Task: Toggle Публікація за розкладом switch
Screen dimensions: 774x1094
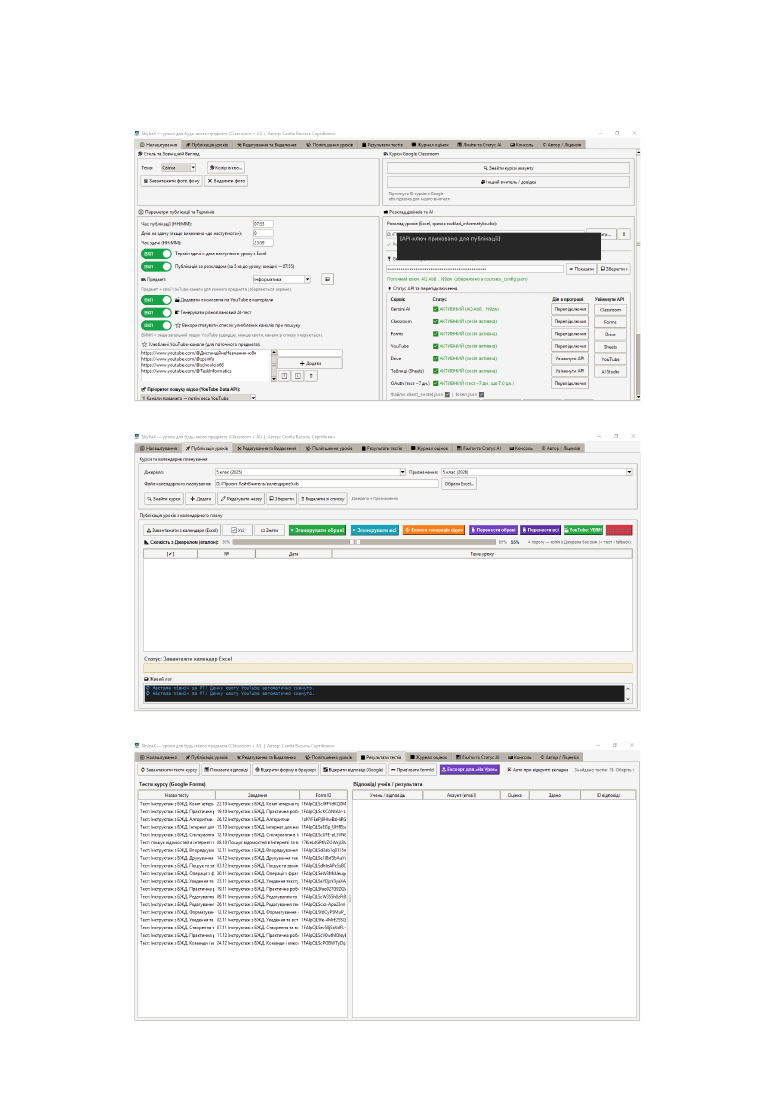Action: point(156,267)
